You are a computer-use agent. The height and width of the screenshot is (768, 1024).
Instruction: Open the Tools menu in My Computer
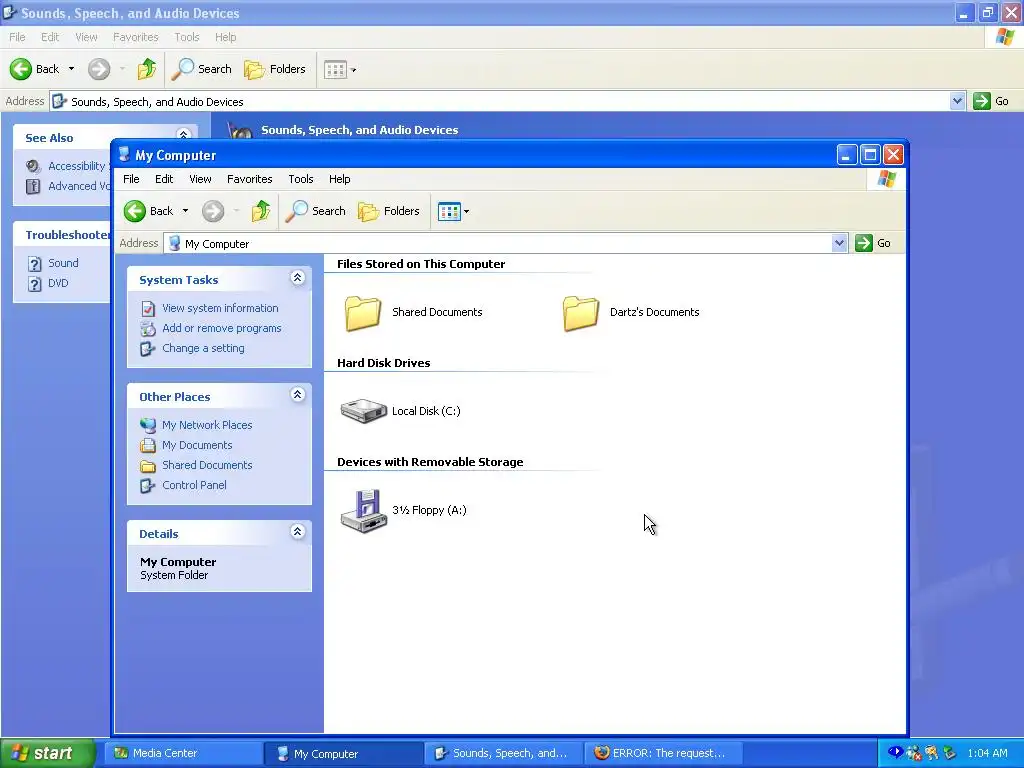click(x=301, y=179)
